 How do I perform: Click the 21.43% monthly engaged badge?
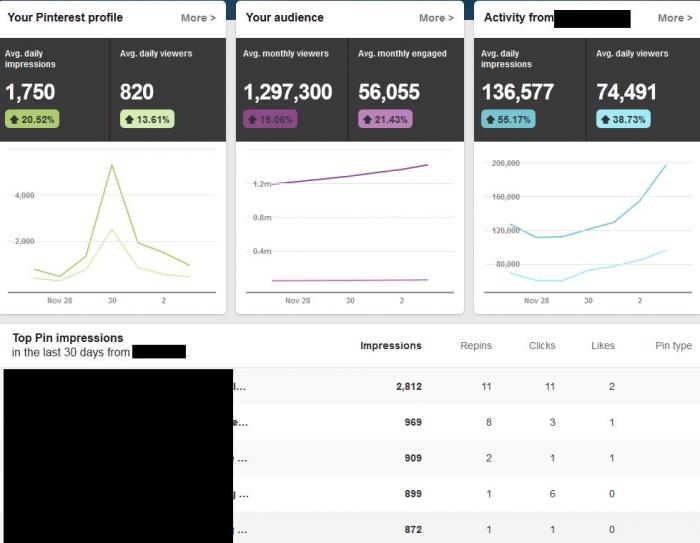385,119
